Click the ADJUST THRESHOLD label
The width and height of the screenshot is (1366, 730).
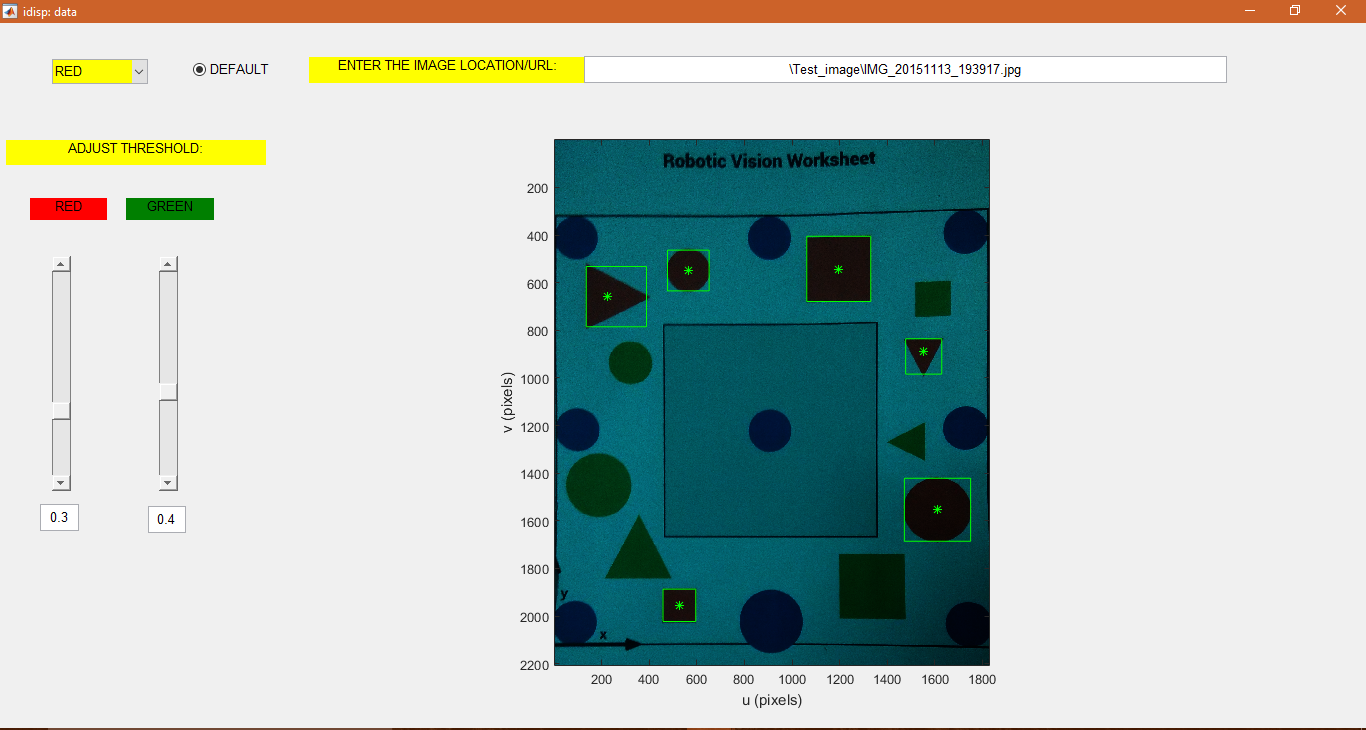[x=135, y=152]
